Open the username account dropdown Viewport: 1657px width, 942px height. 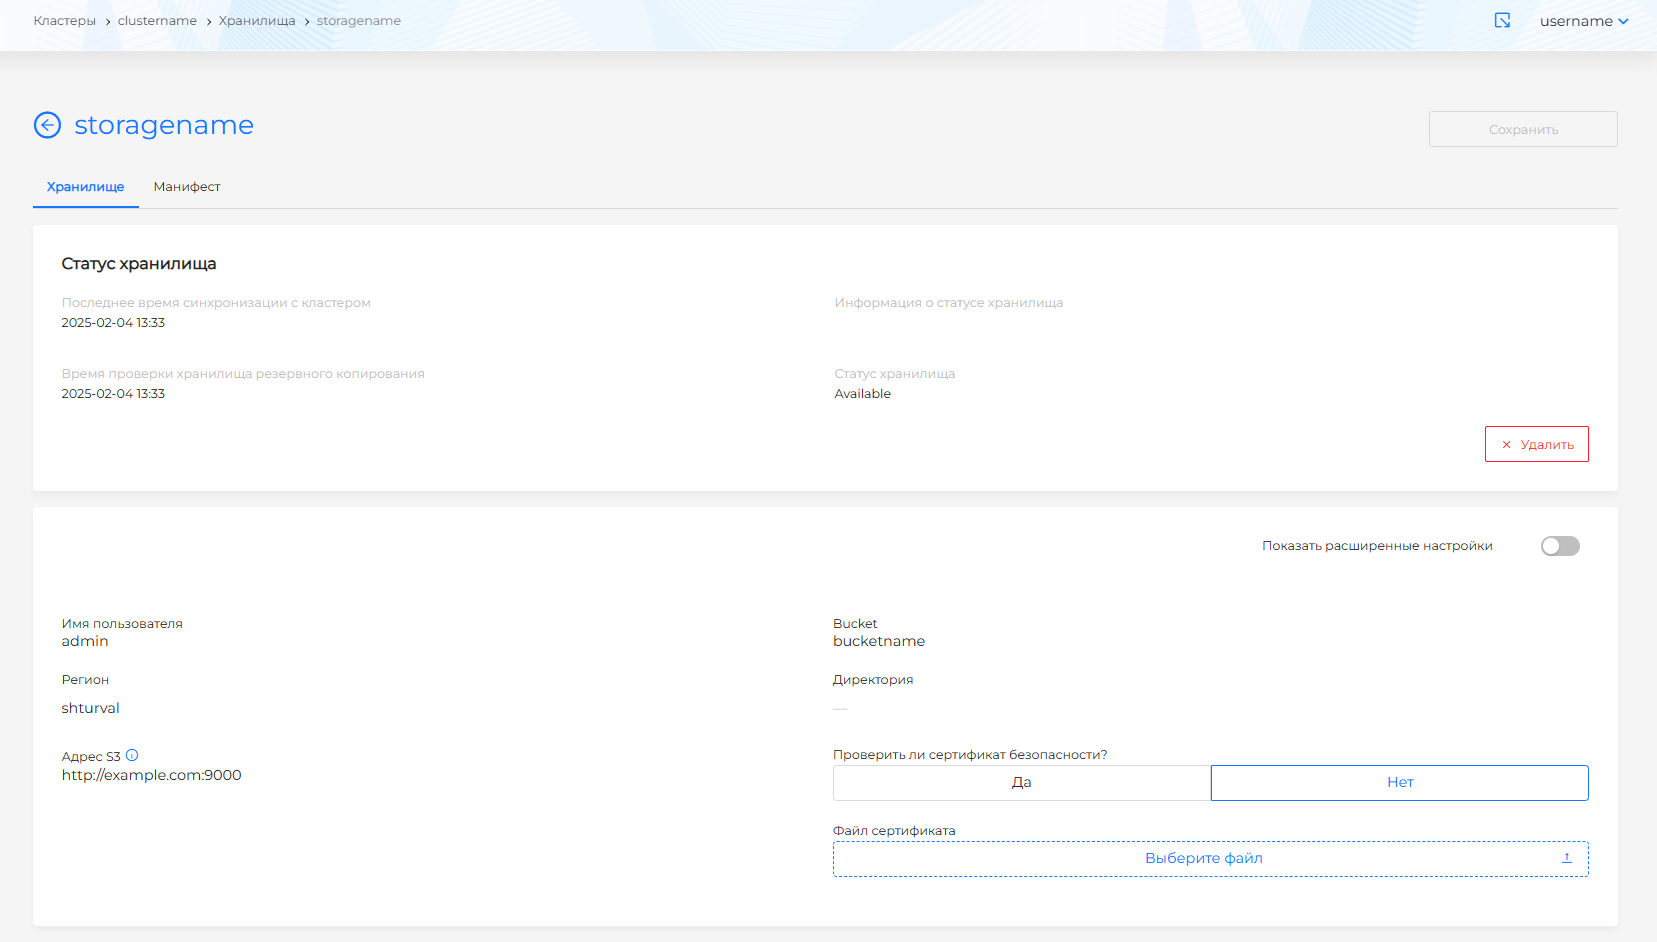[1583, 21]
